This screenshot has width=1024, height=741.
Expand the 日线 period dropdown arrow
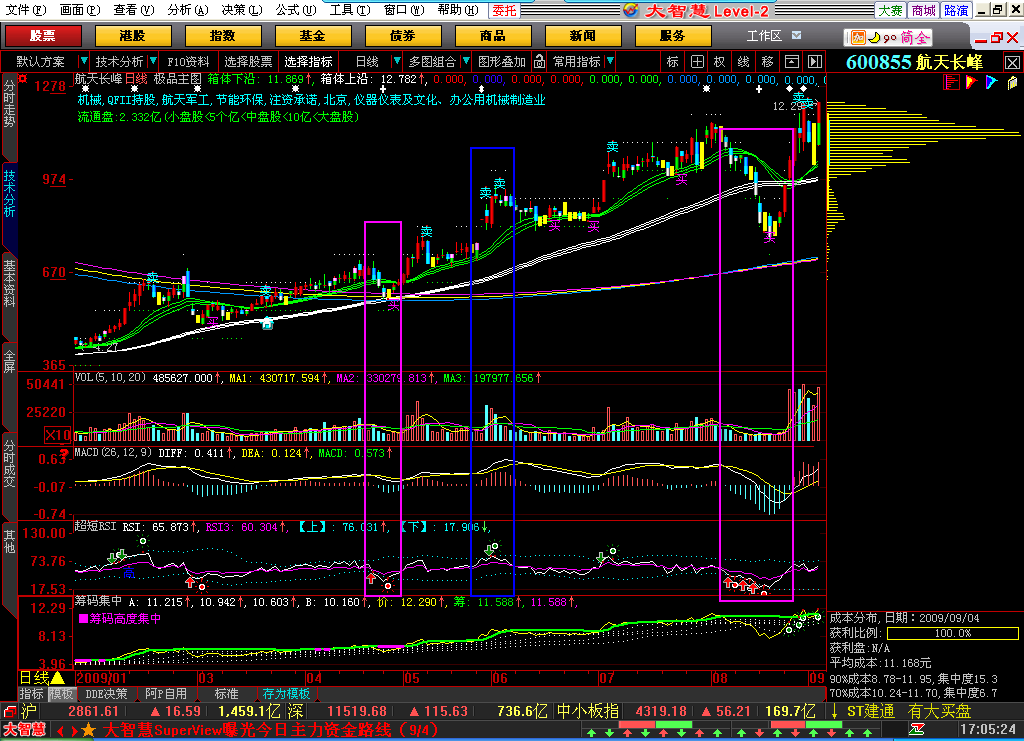[x=396, y=61]
